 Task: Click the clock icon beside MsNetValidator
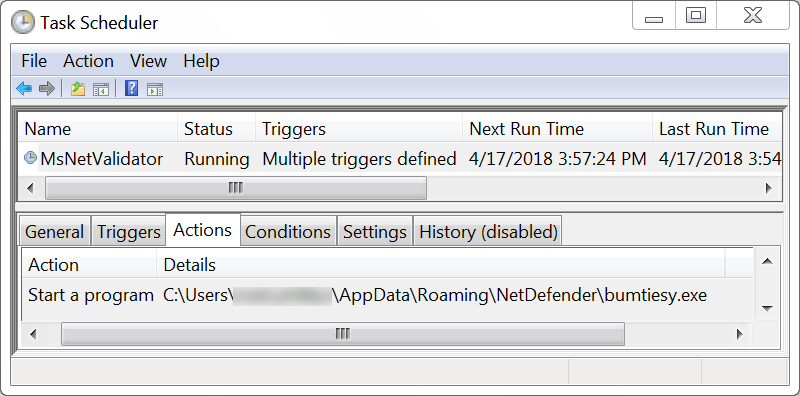(x=30, y=158)
